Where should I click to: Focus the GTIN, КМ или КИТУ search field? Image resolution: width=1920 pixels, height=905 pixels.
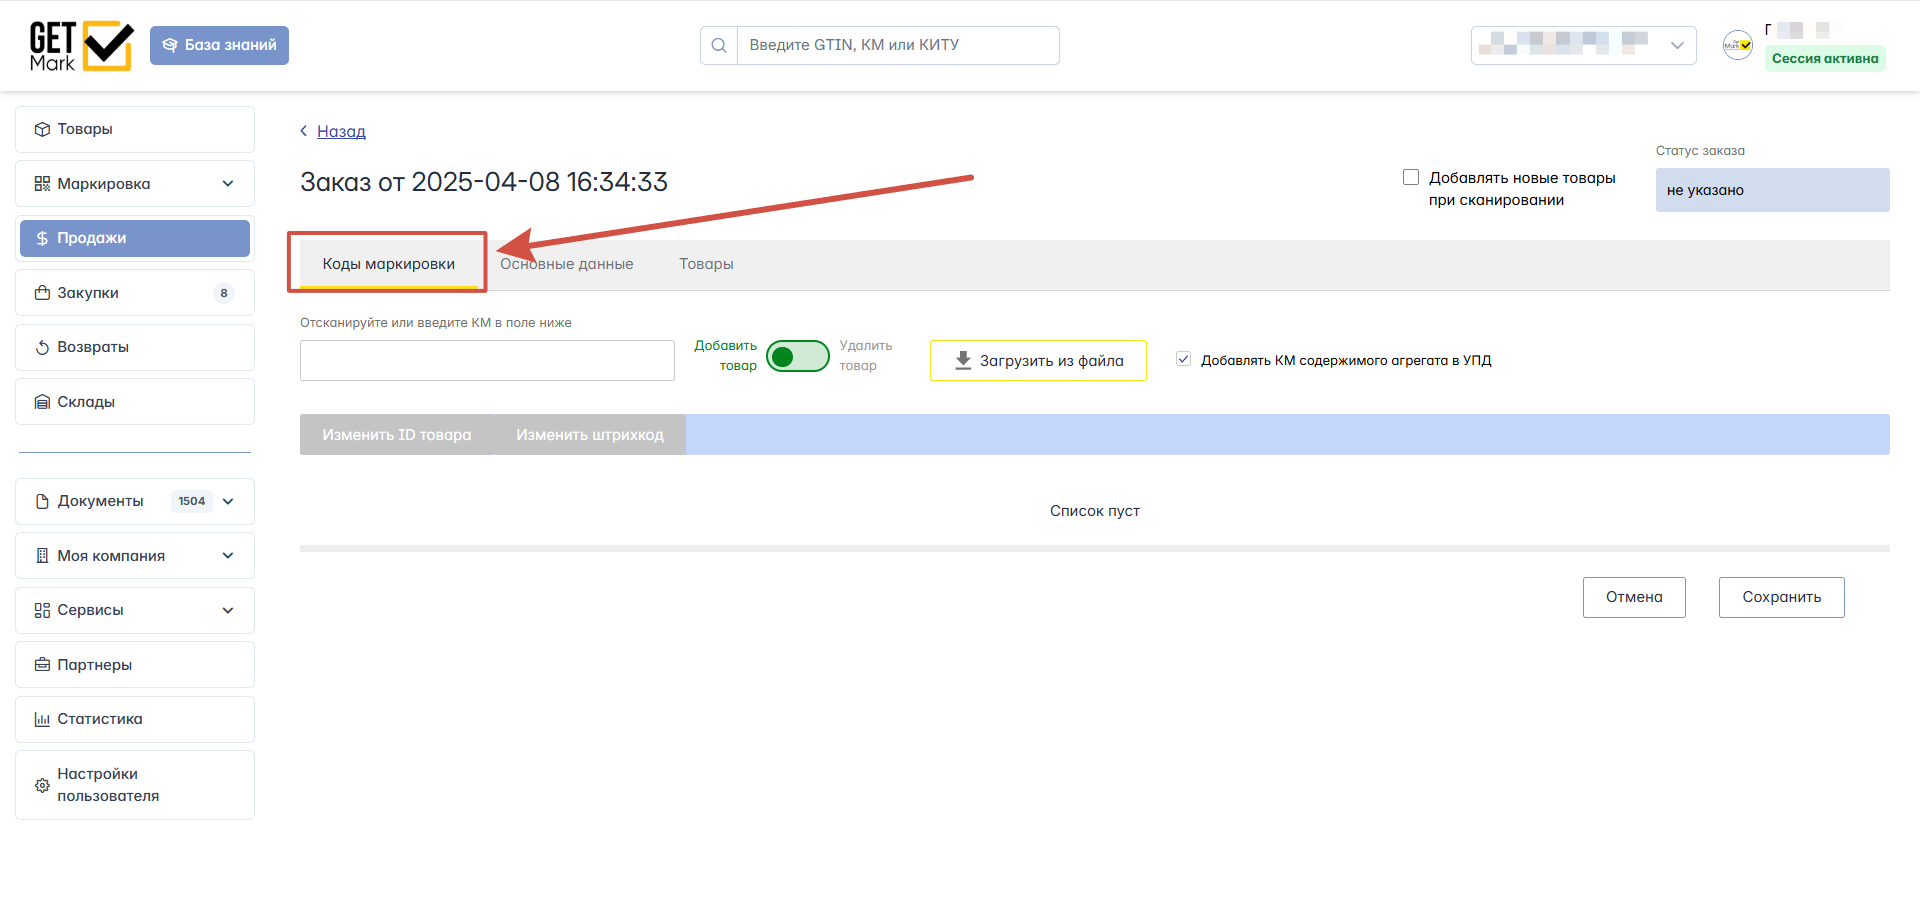pos(898,45)
